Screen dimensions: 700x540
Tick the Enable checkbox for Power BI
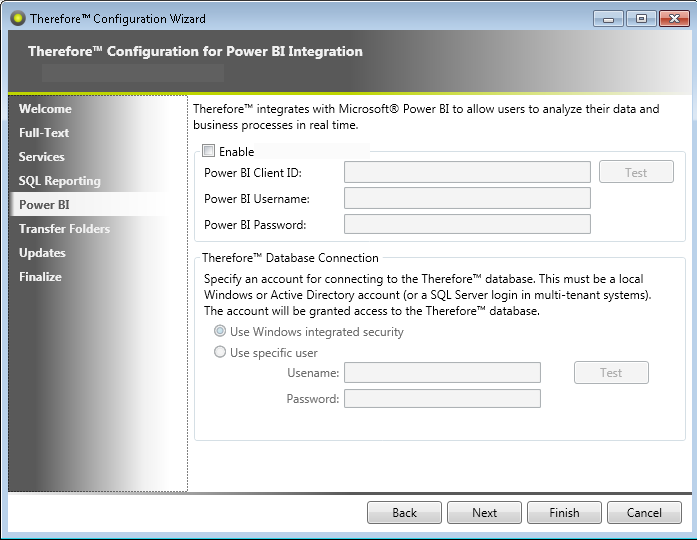coord(208,151)
